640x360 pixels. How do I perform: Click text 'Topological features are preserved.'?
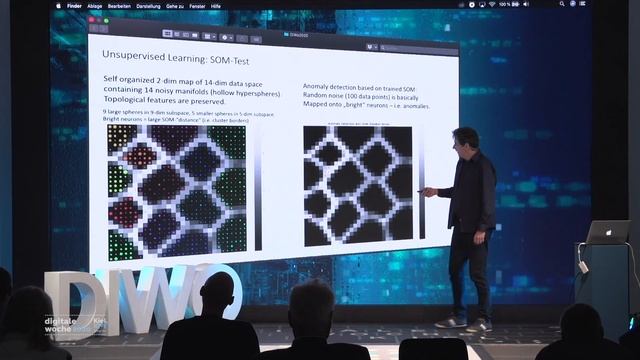[x=164, y=100]
